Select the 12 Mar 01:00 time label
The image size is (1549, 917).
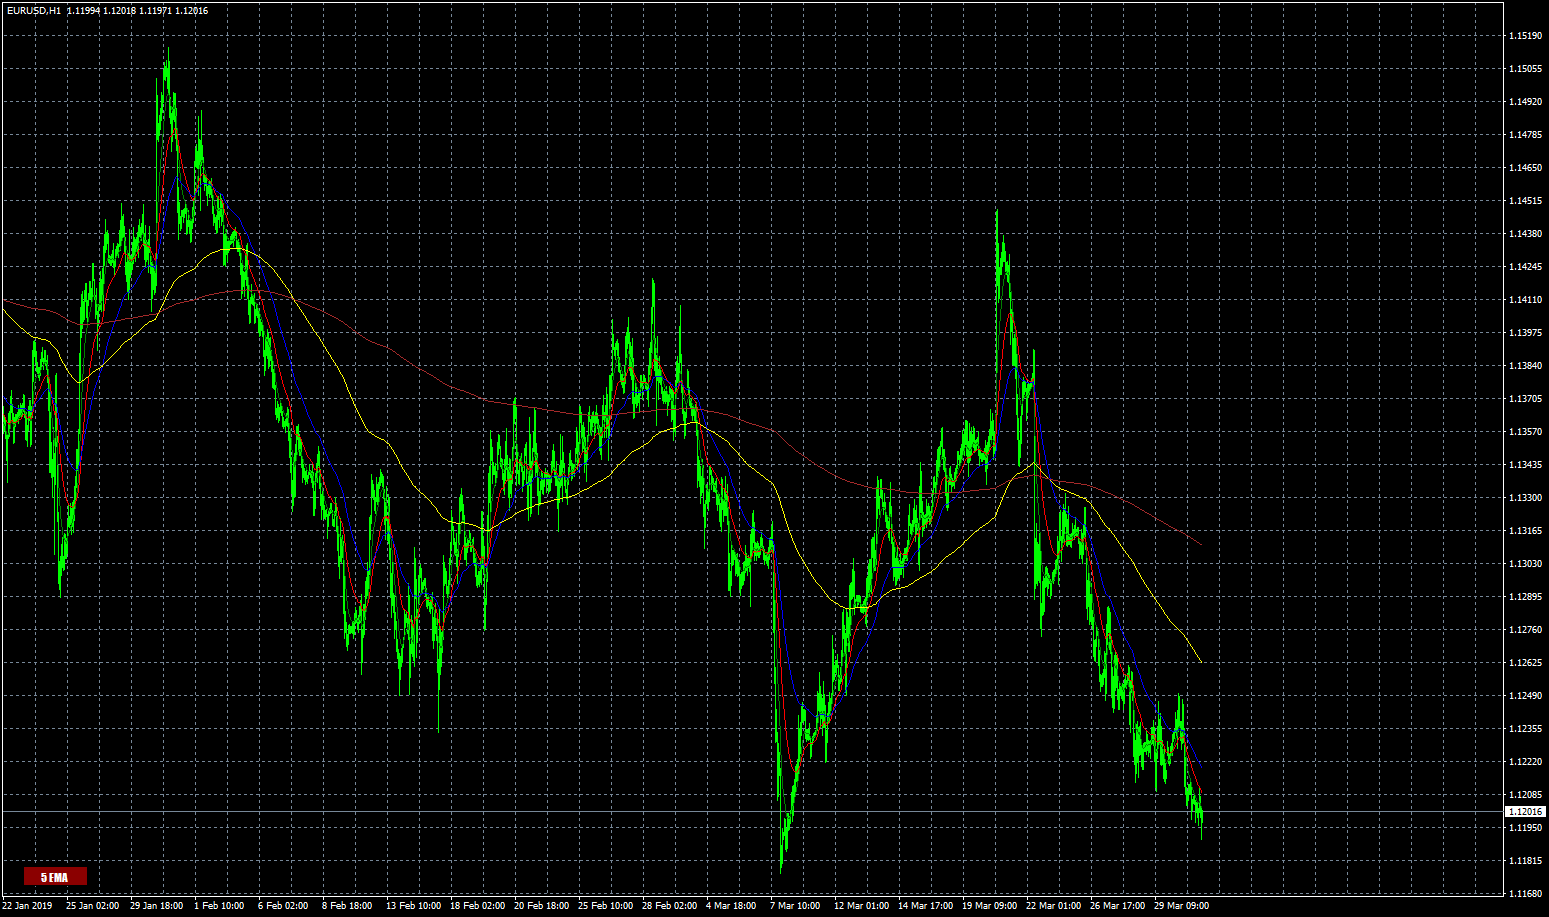coord(861,906)
